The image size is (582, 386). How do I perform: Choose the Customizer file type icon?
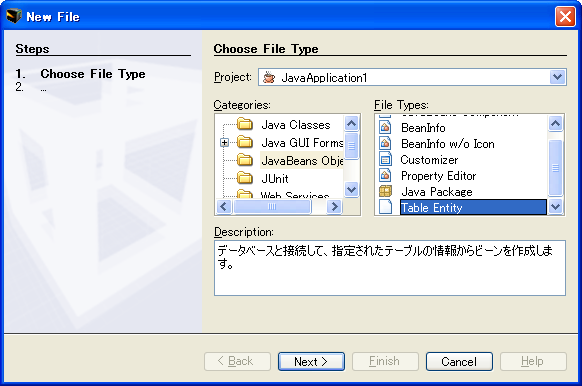[385, 160]
